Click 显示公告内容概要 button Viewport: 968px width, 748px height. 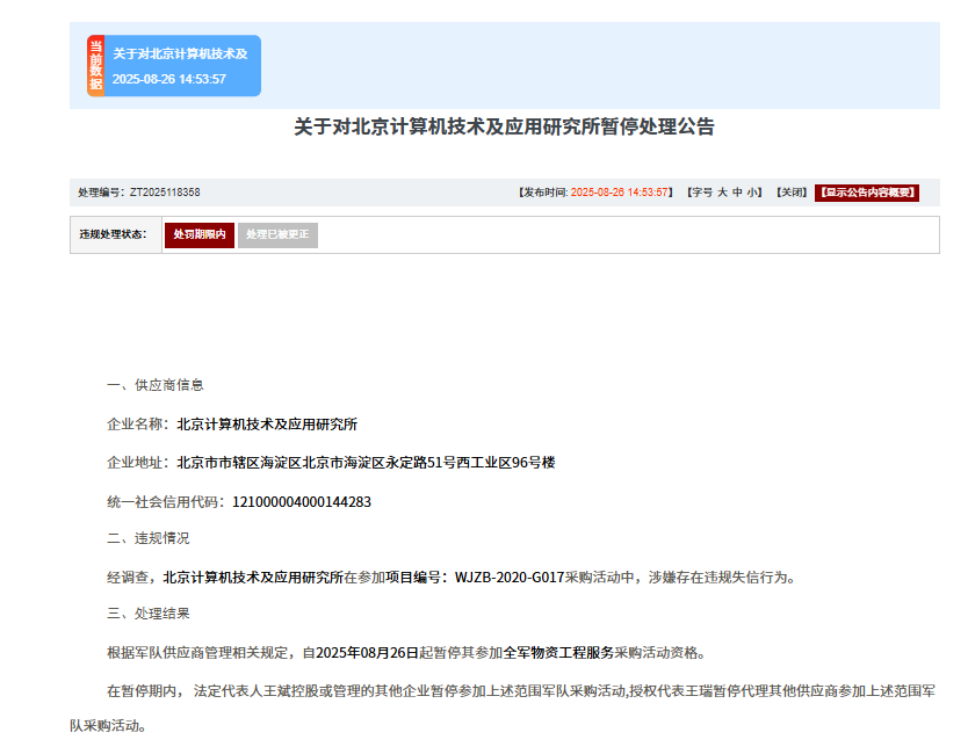pyautogui.click(x=867, y=193)
